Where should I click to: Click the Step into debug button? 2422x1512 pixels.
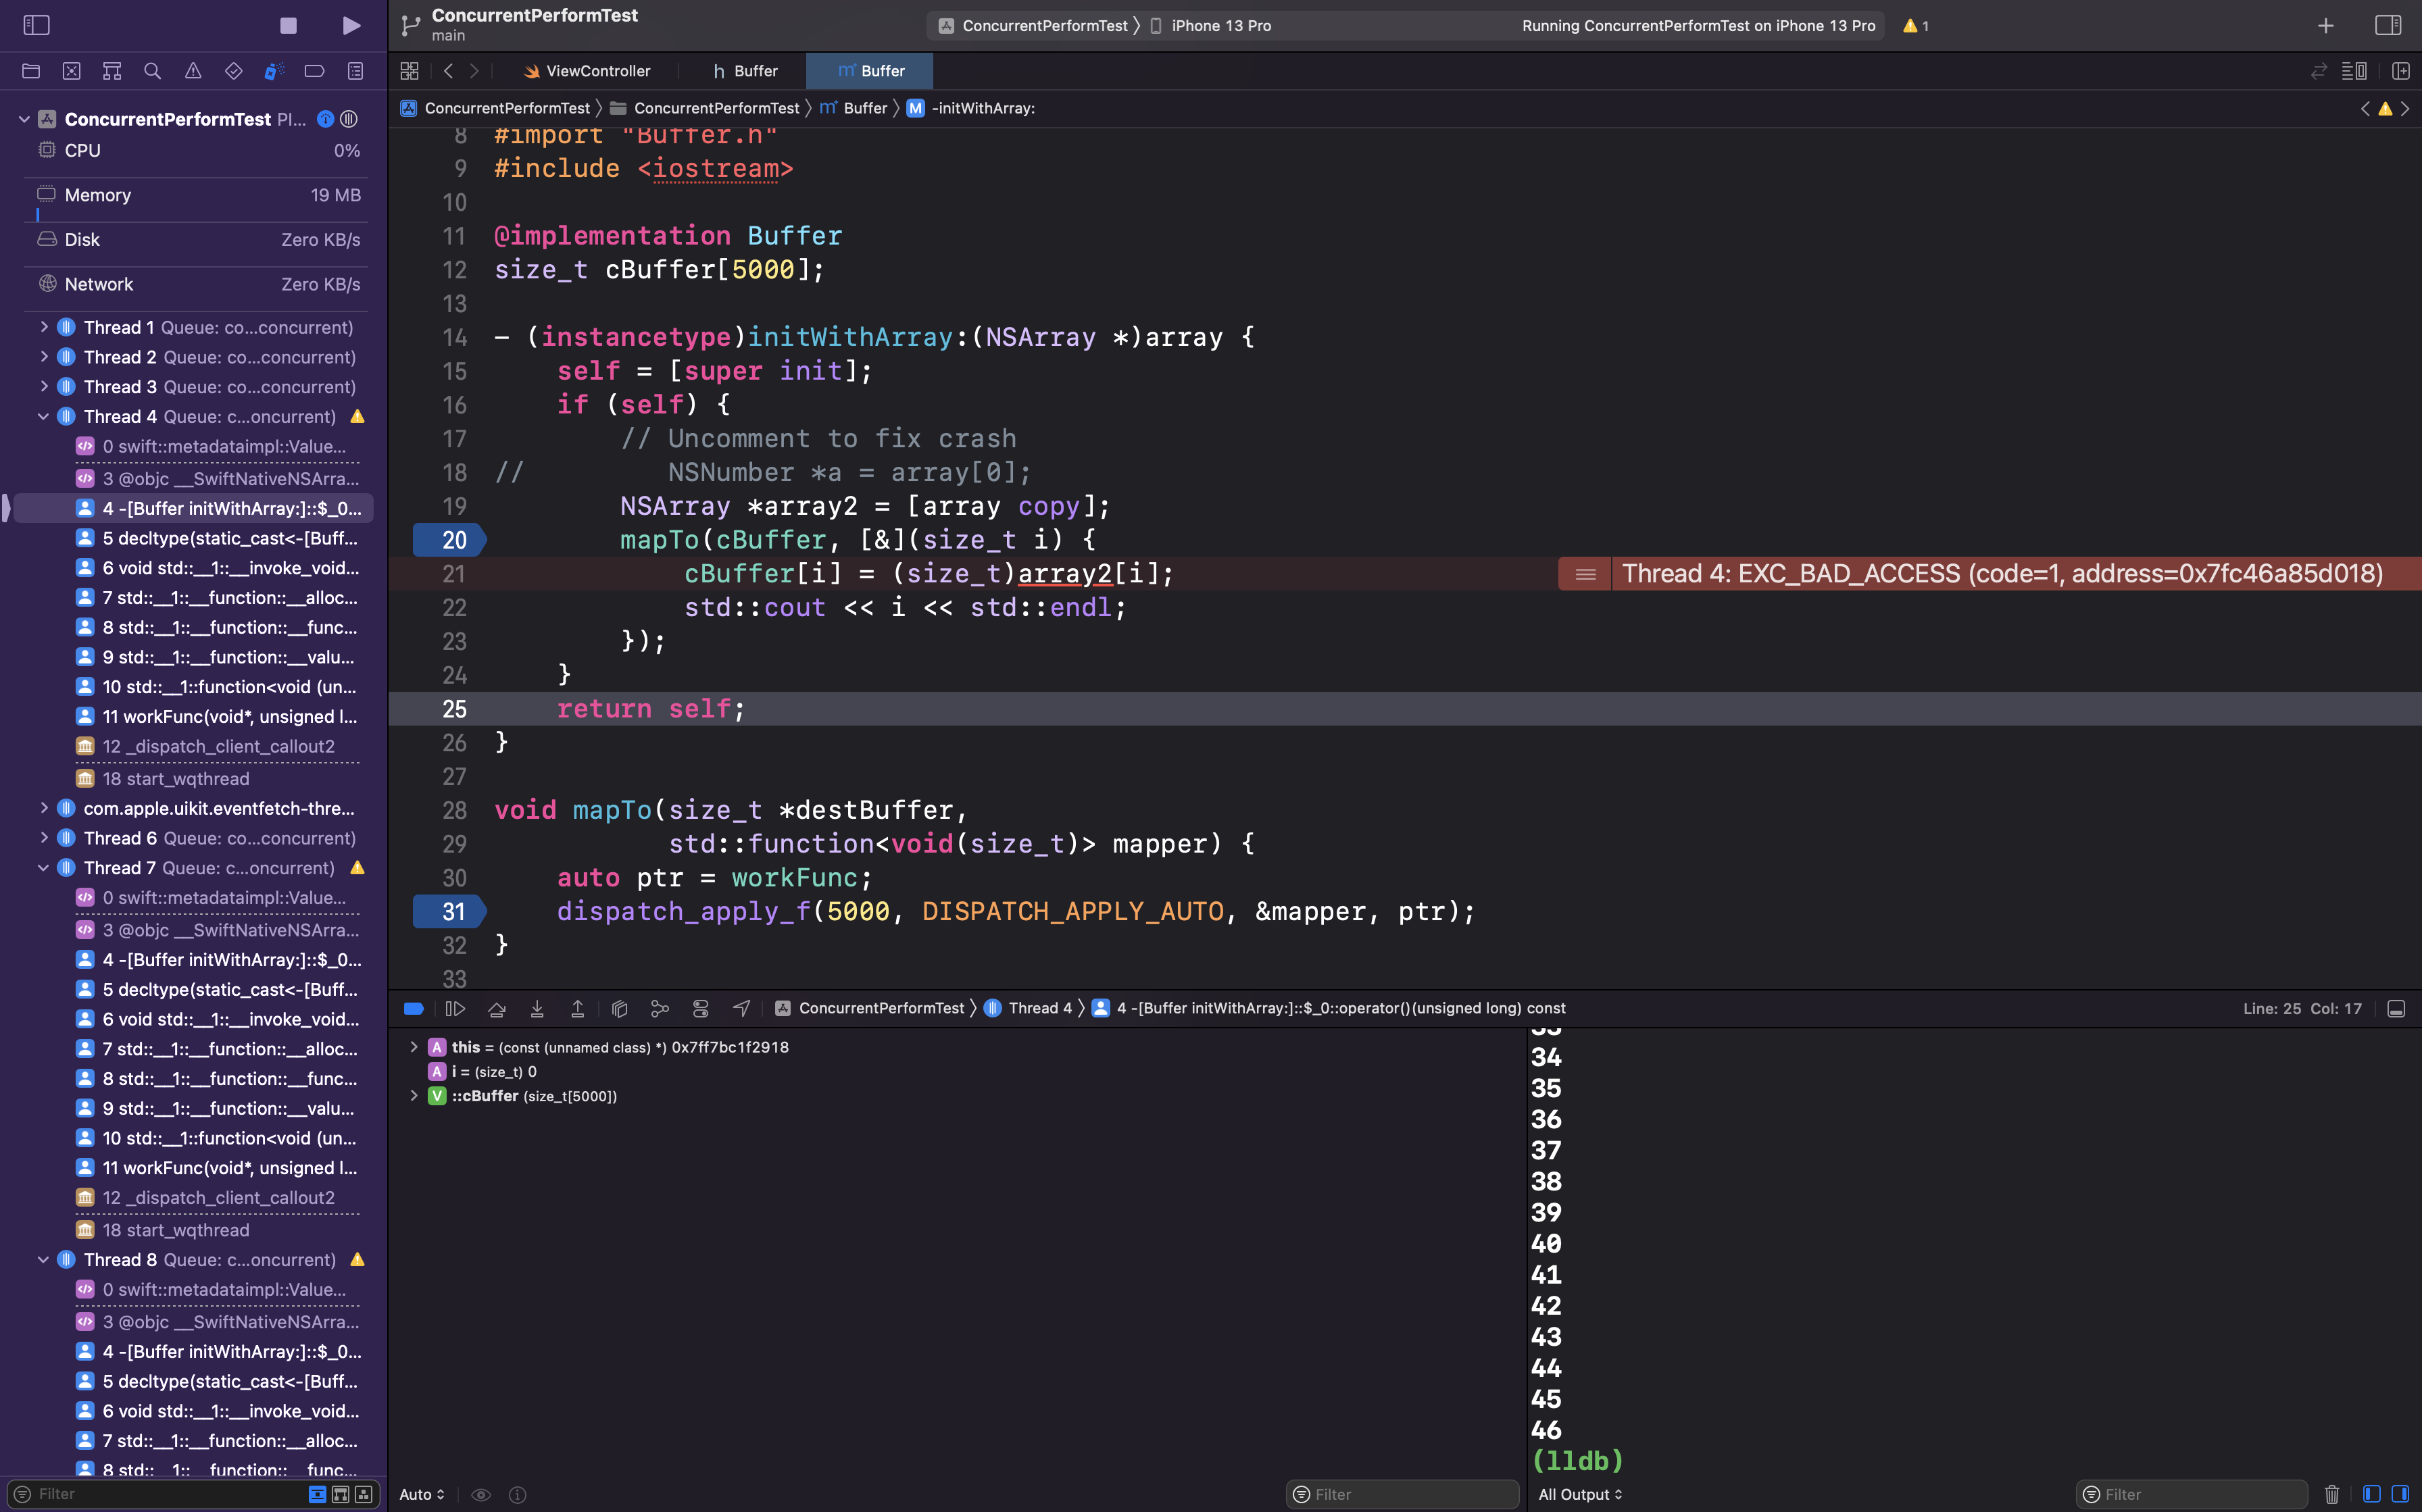pyautogui.click(x=537, y=1008)
